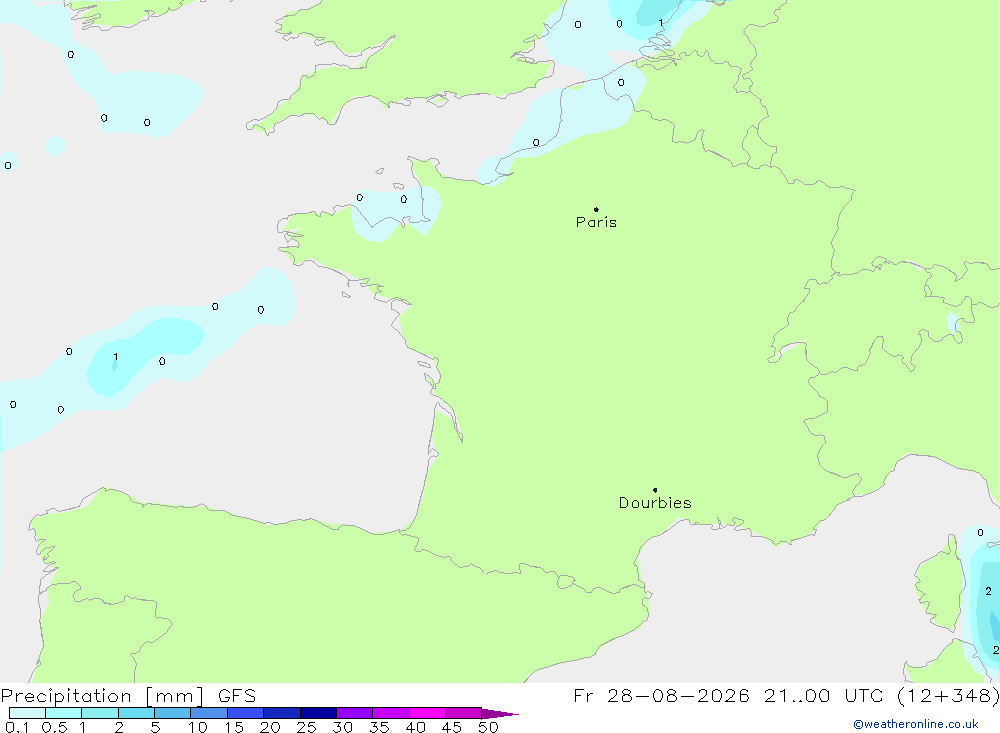Pick the 20–25 mm legend color swatch
Viewport: 1000px width, 733px height.
pyautogui.click(x=282, y=713)
